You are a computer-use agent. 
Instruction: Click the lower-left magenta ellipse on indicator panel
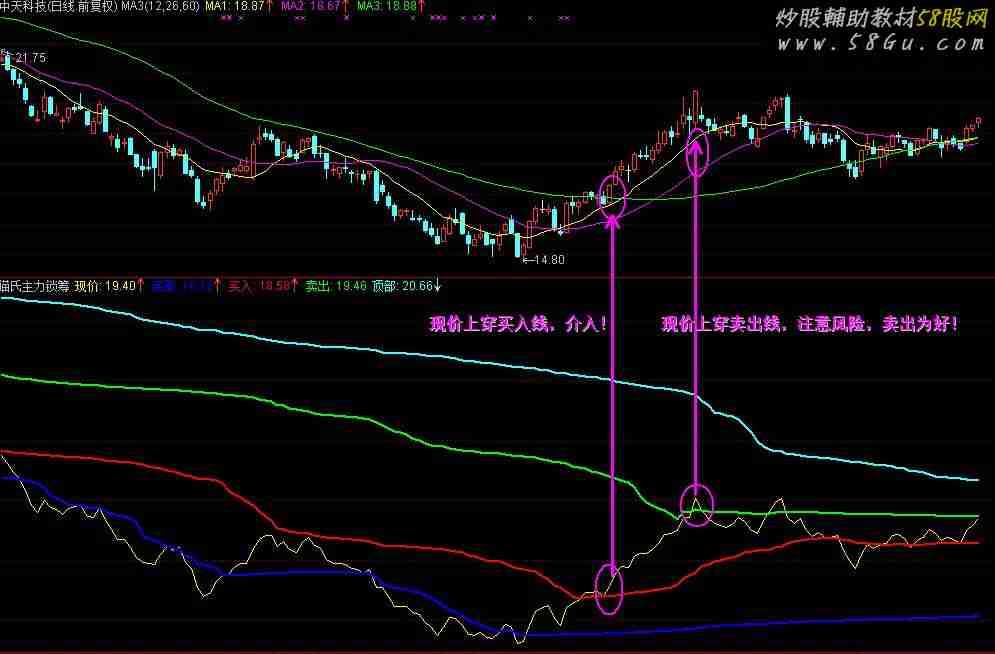608,587
